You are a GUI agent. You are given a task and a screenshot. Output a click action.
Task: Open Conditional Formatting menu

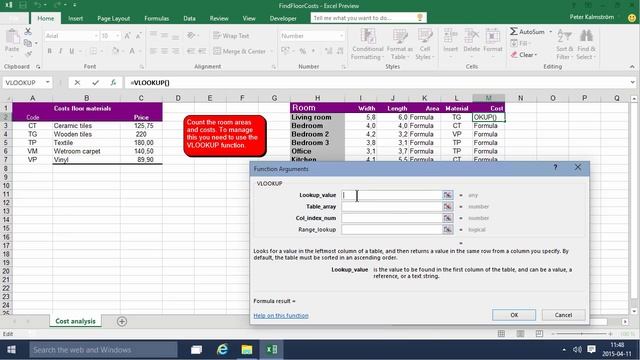click(x=367, y=44)
